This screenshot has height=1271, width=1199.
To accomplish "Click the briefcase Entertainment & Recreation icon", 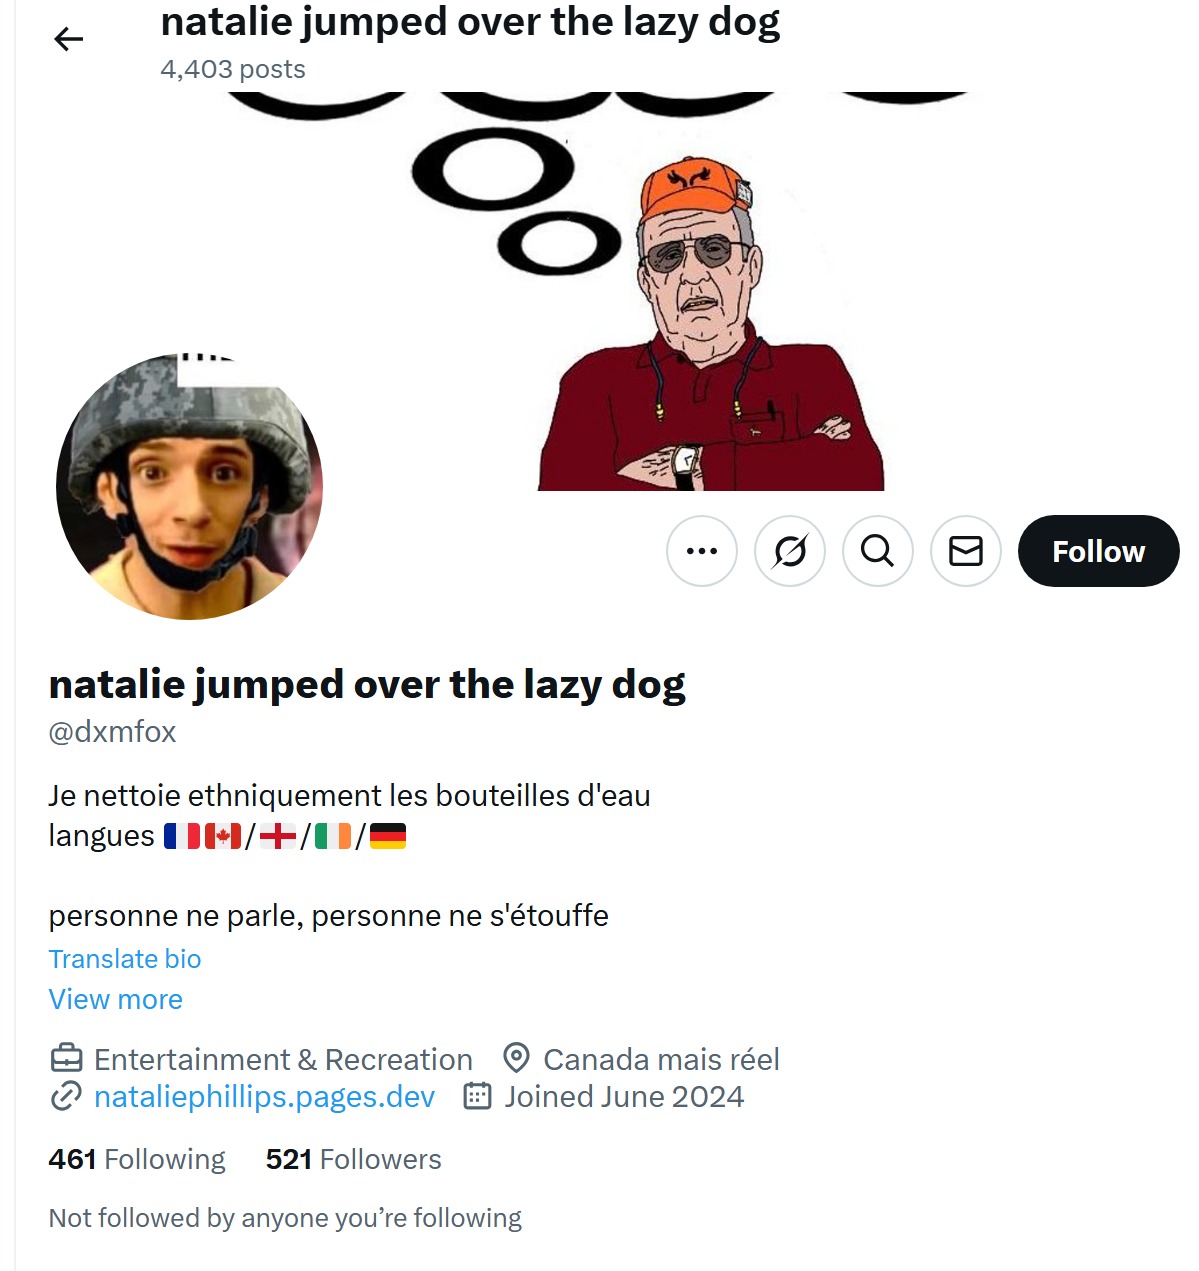I will (66, 1058).
